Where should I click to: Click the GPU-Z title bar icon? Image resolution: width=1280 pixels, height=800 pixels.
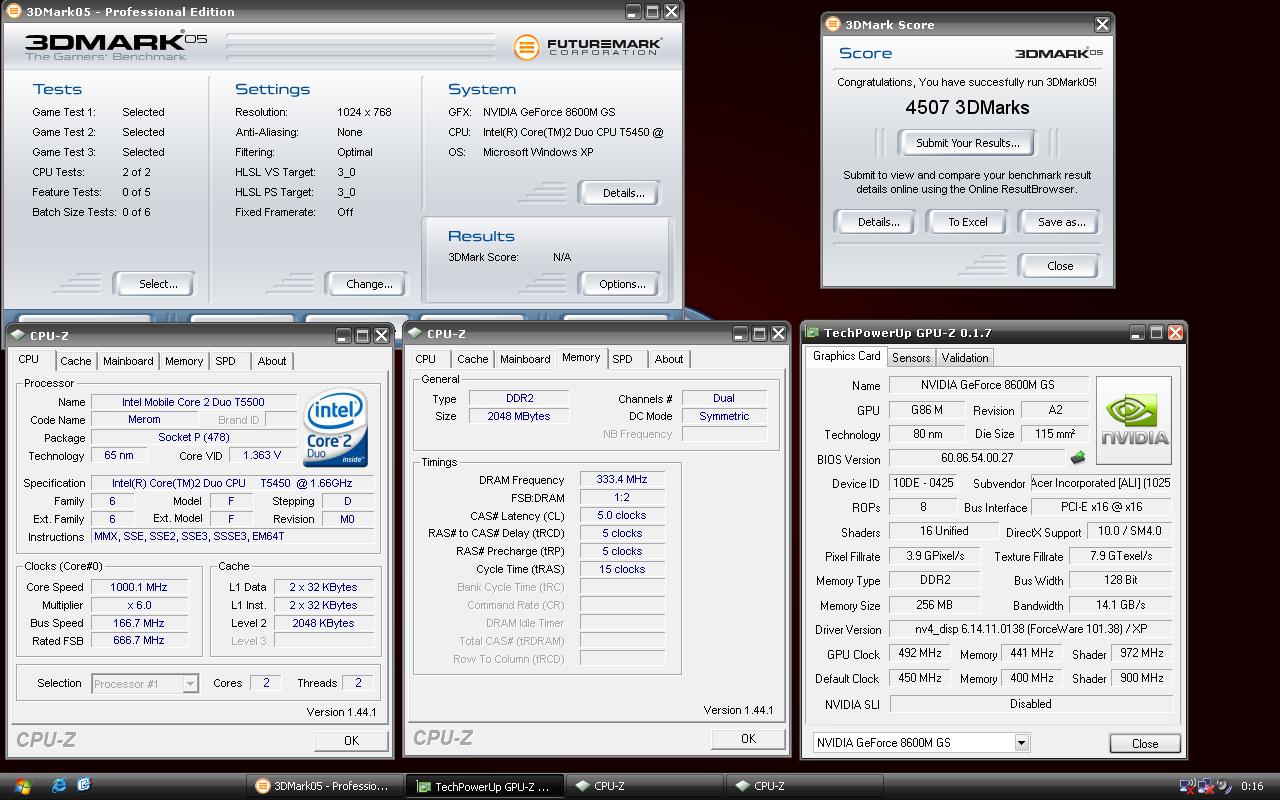point(813,333)
